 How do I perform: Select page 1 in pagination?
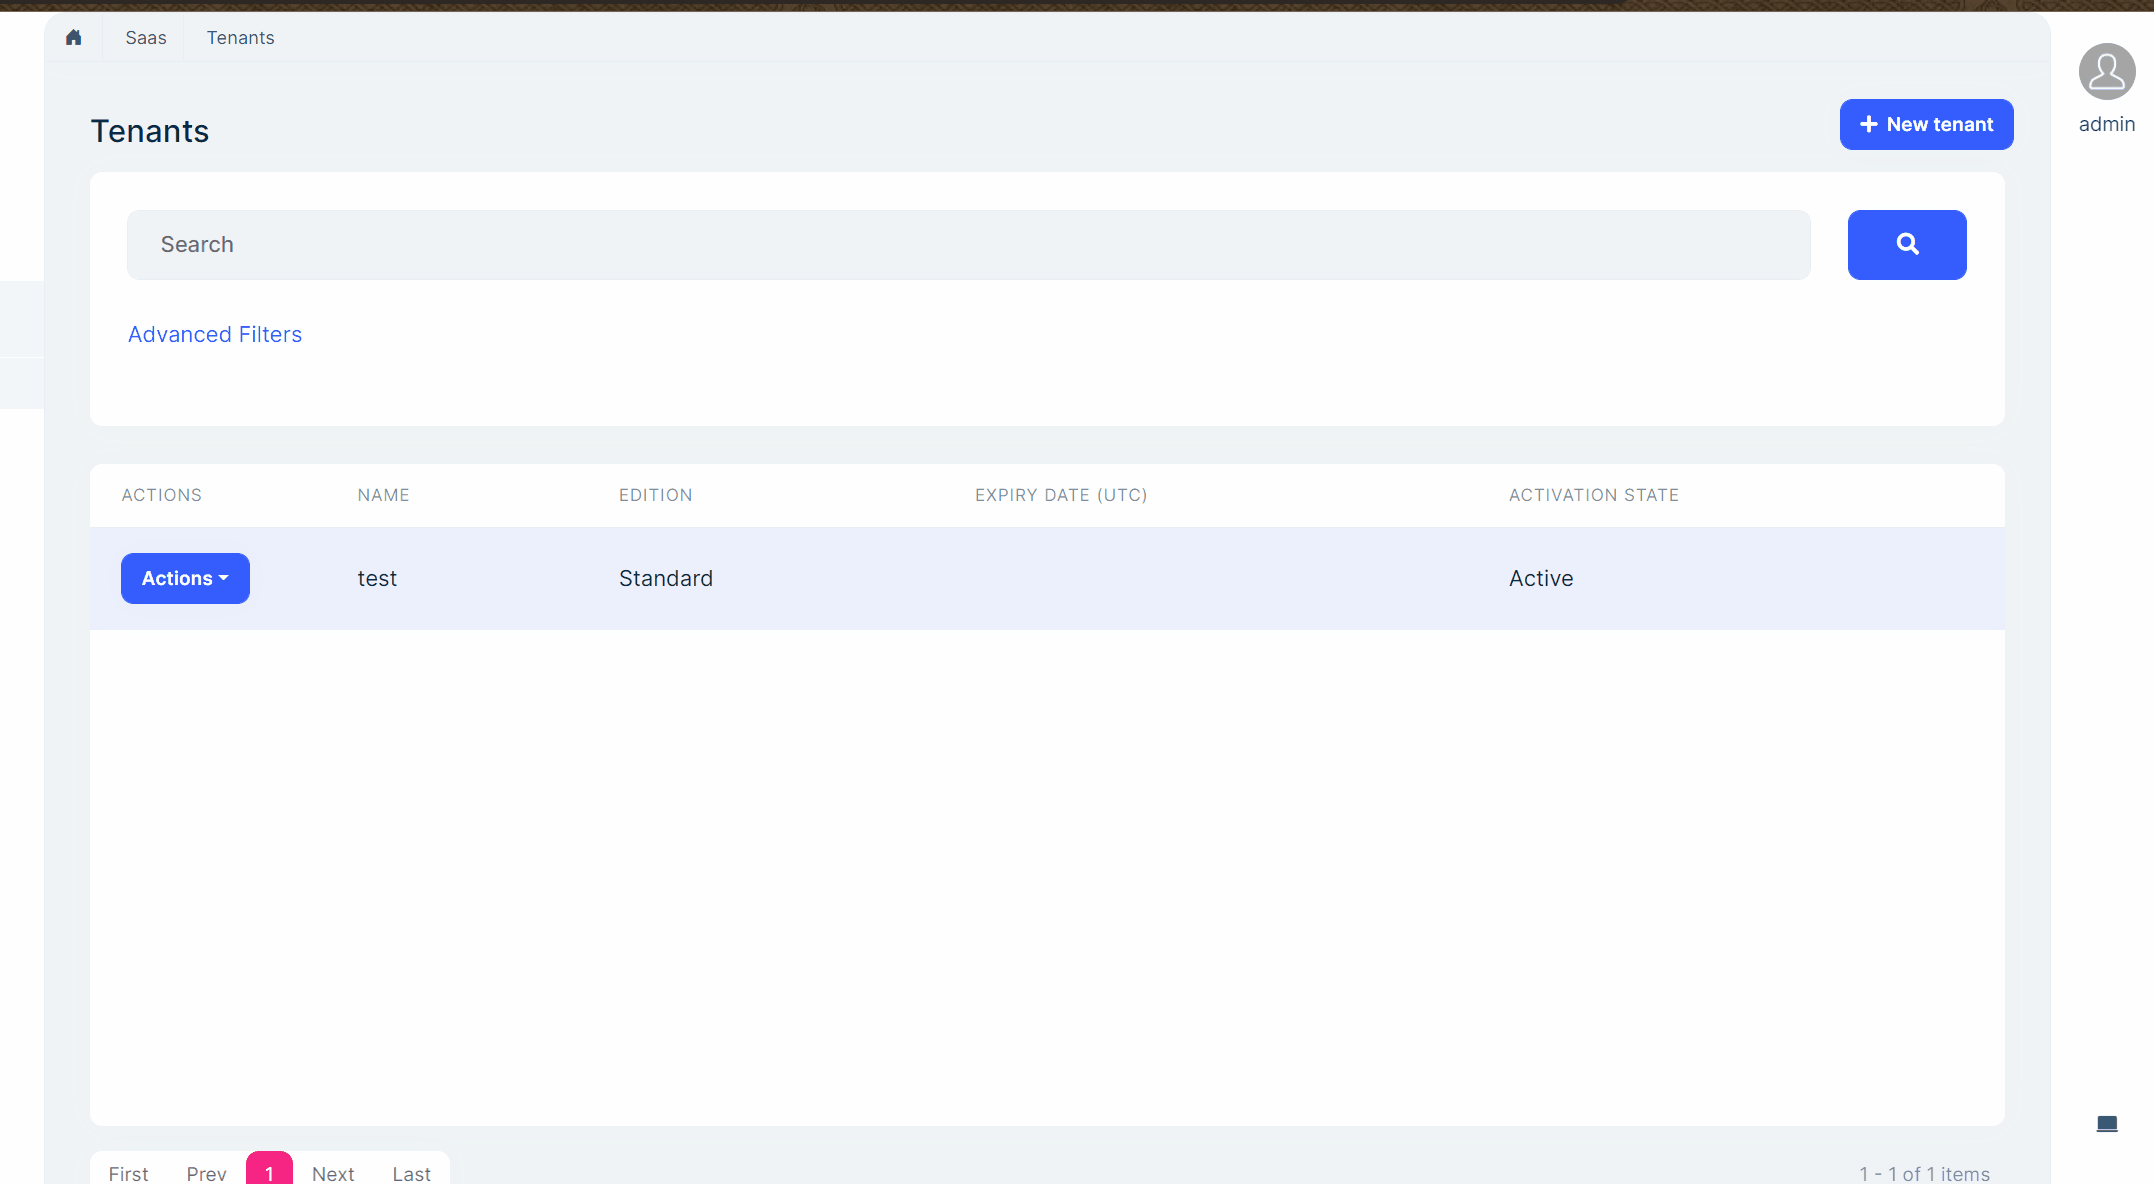269,1172
